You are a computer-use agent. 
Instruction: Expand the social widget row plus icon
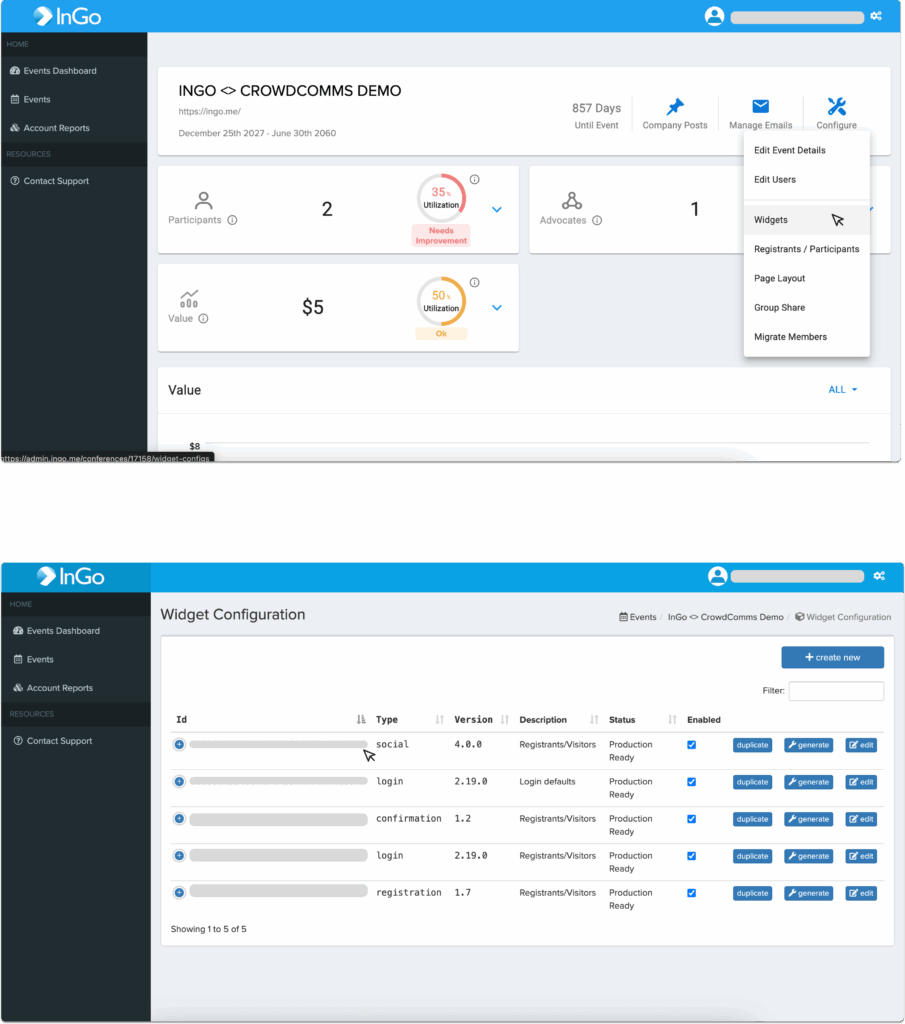(179, 744)
